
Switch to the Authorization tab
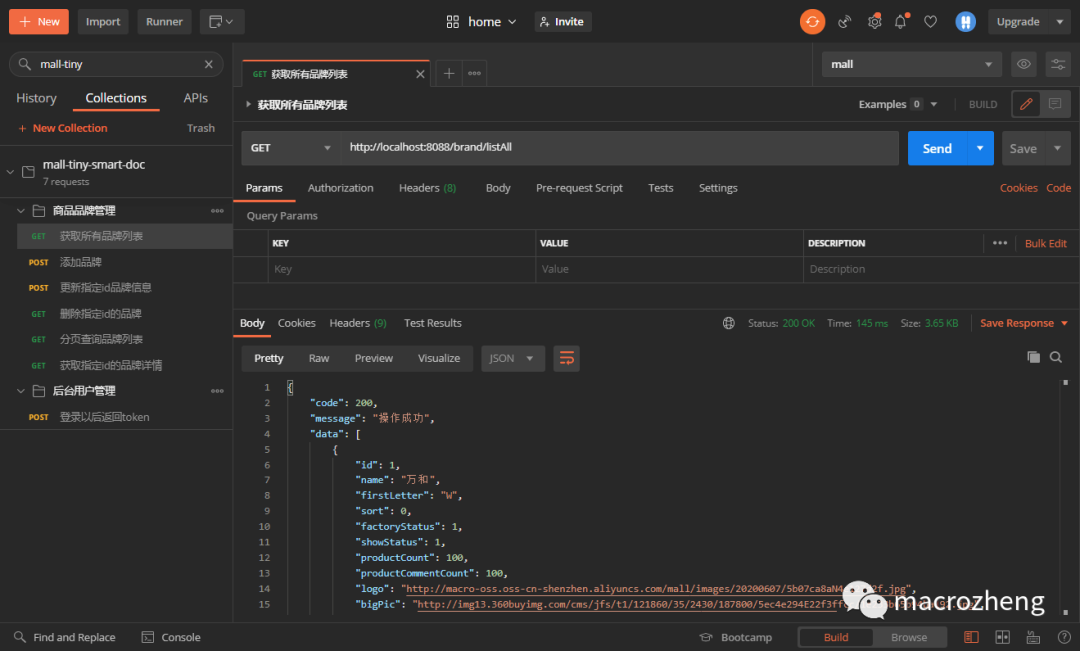[340, 188]
